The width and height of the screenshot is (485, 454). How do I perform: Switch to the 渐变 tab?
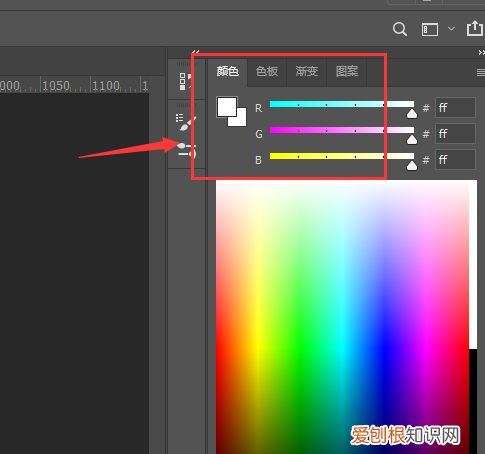point(307,72)
